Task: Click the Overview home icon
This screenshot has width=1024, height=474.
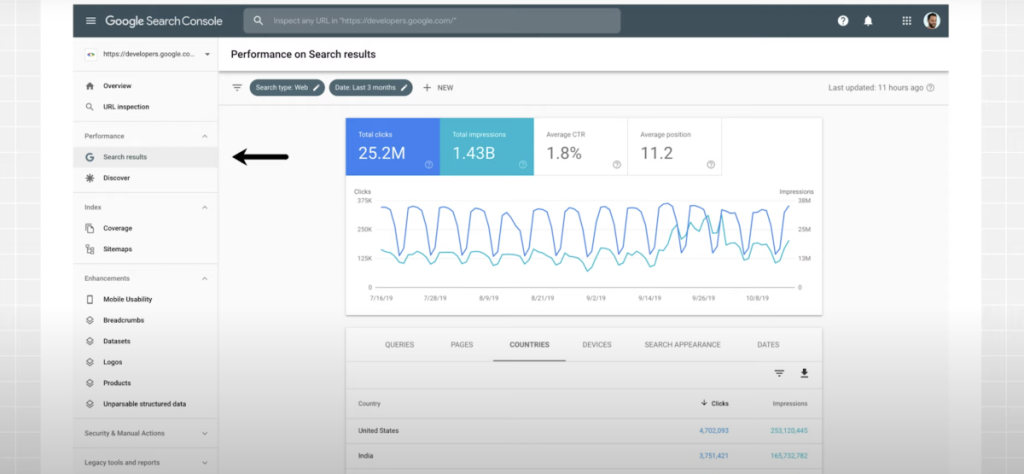Action: [x=90, y=86]
